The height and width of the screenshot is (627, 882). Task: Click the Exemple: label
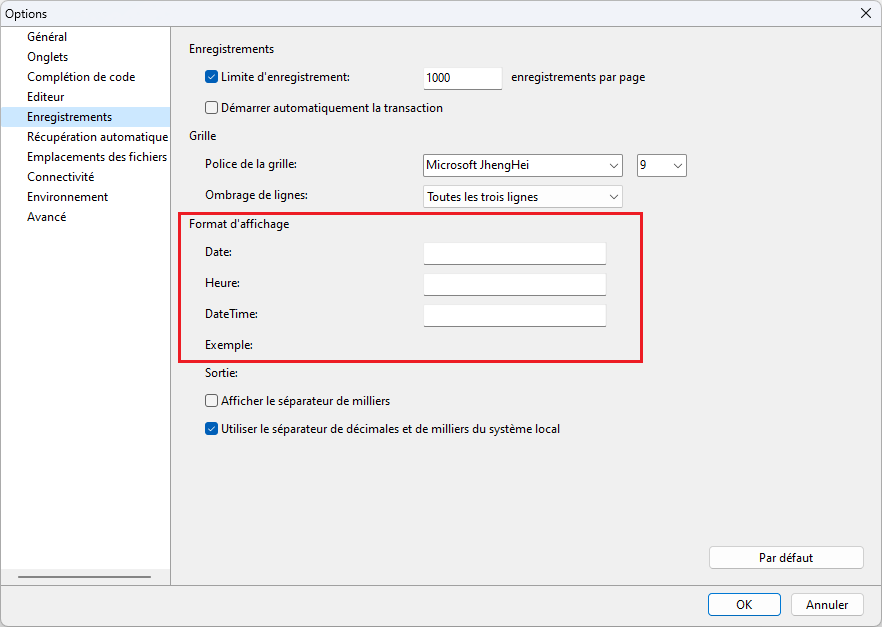[x=229, y=345]
